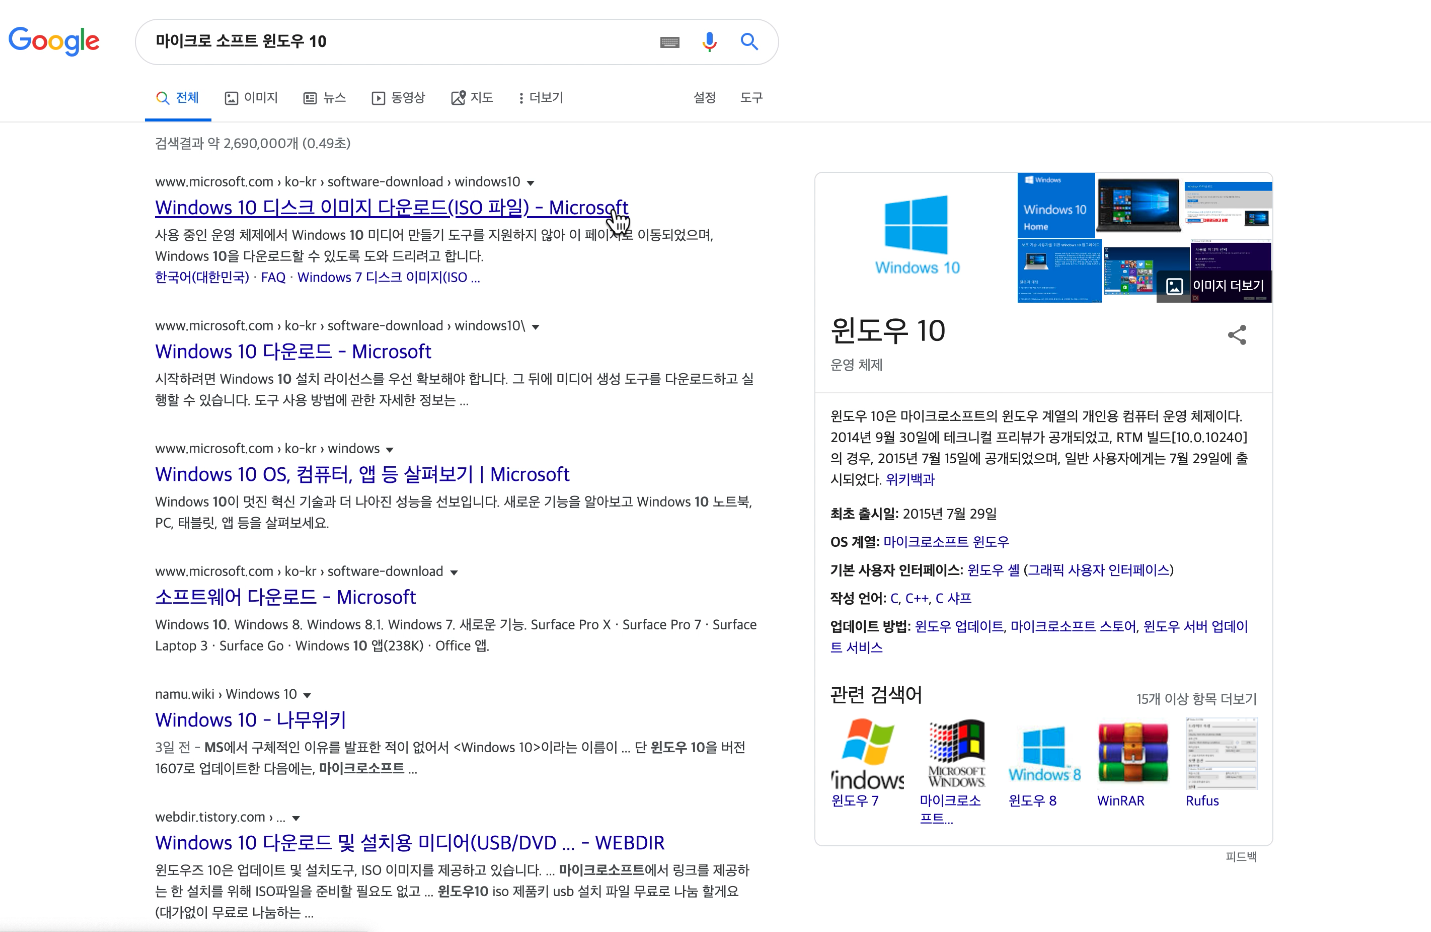1431x932 pixels.
Task: Switch to 동영상 search tab
Action: tap(398, 98)
